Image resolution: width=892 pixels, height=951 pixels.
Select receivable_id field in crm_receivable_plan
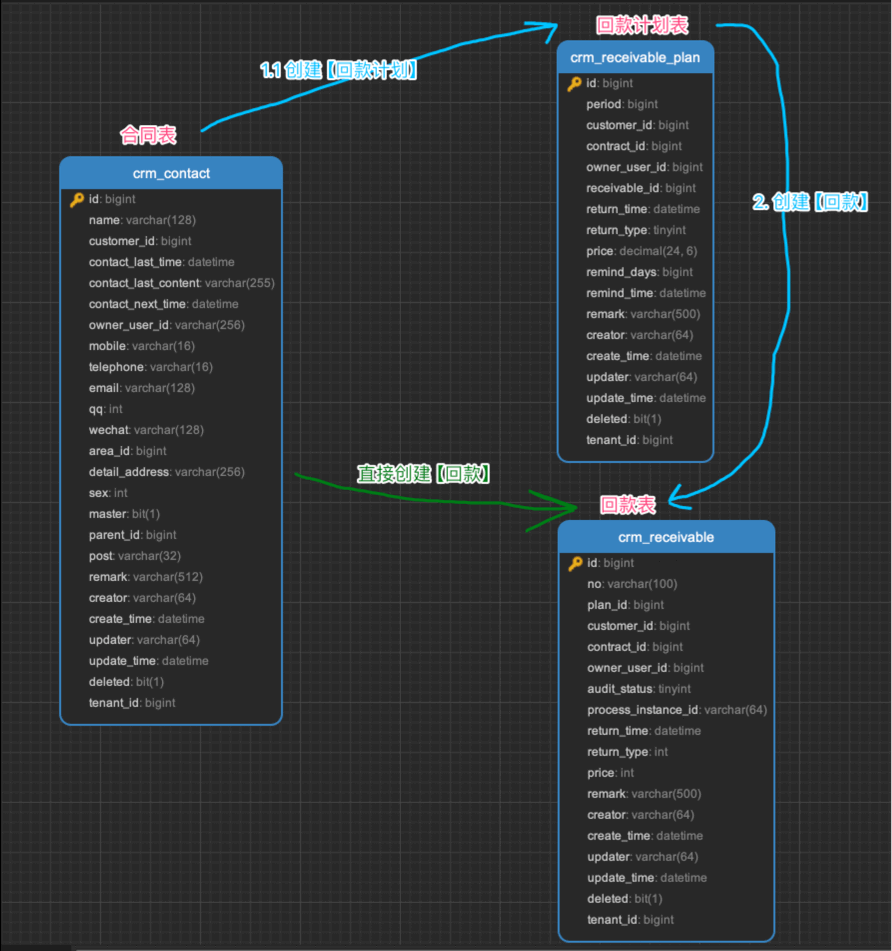pyautogui.click(x=640, y=188)
